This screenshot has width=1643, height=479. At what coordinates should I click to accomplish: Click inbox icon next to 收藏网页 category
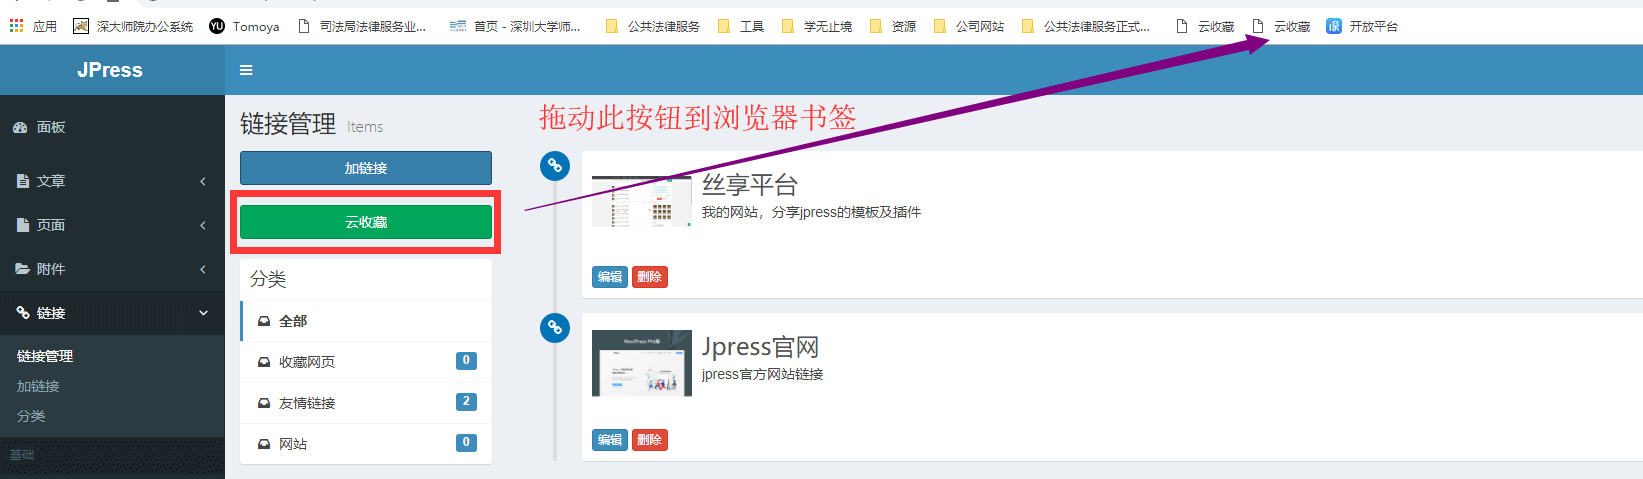point(264,362)
